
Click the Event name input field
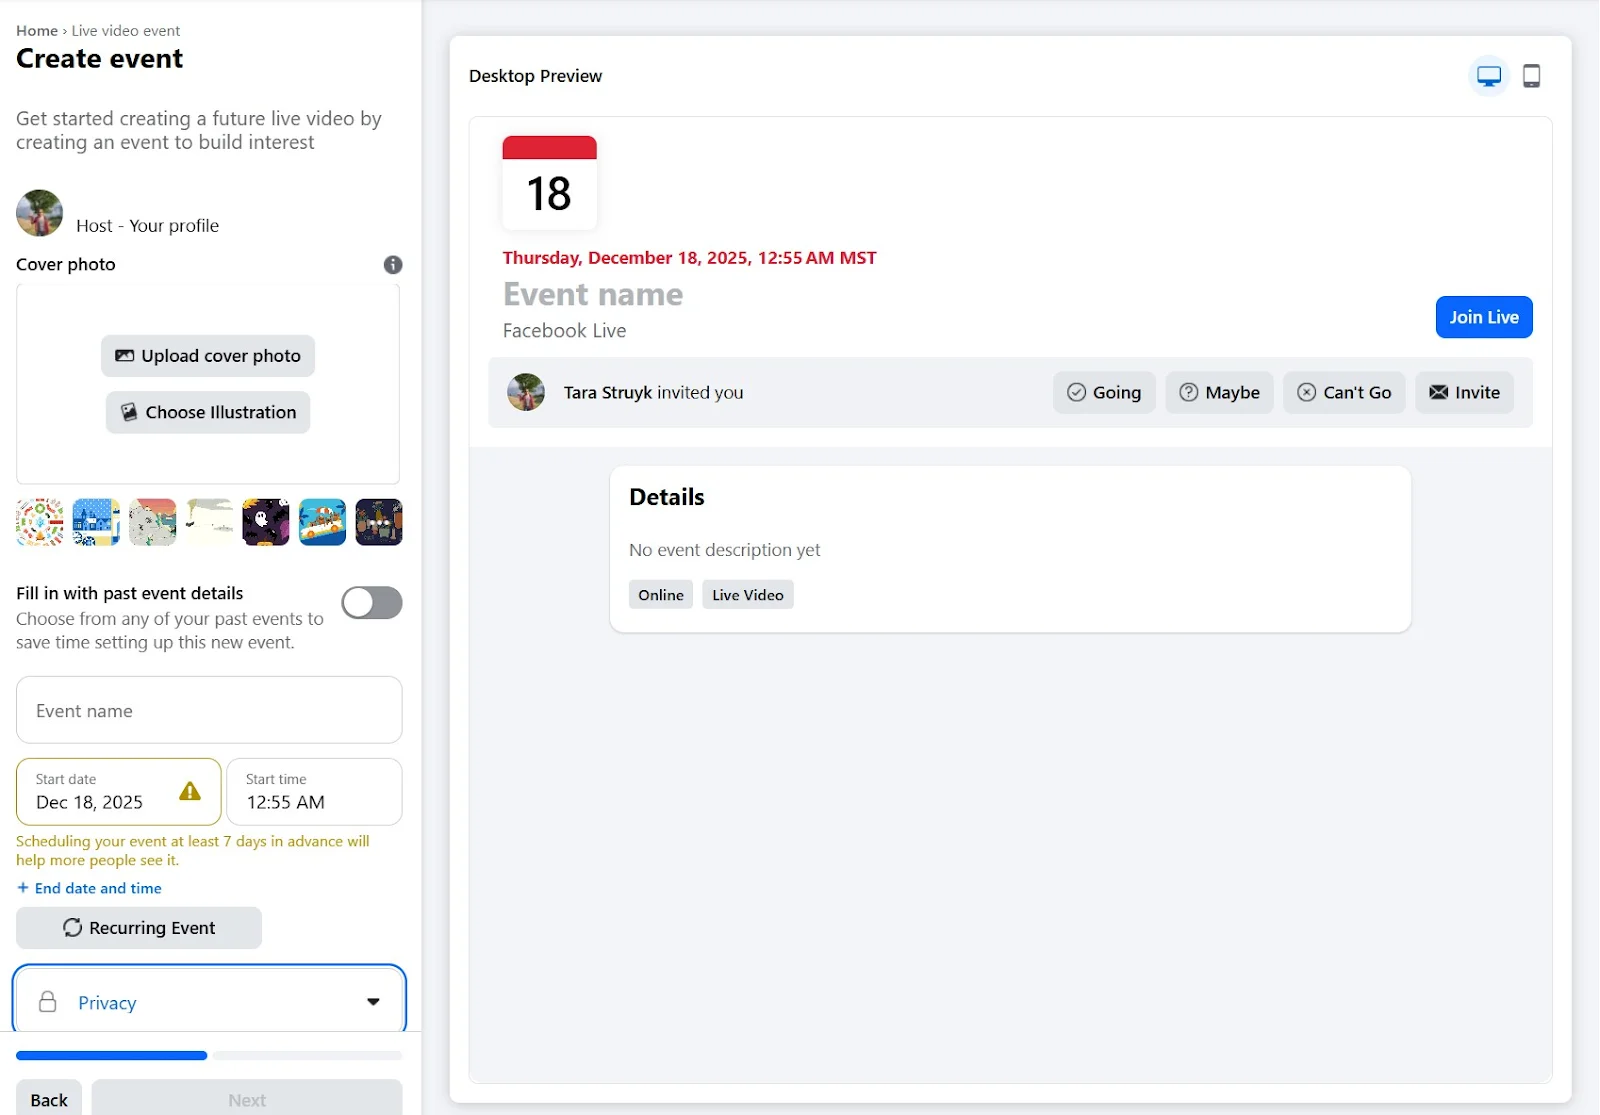(x=208, y=710)
